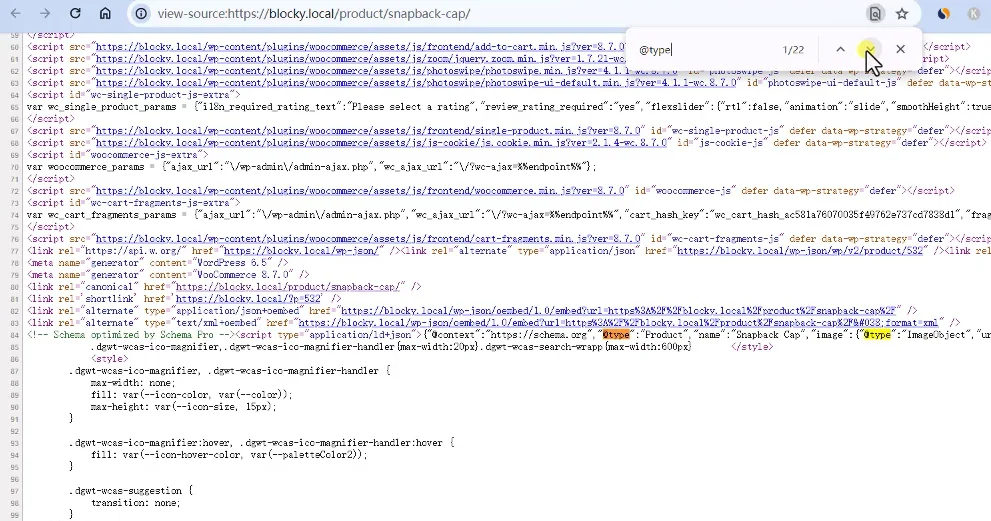Open the blocky.local/wp-json/ link
The height and width of the screenshot is (521, 991).
point(301,251)
